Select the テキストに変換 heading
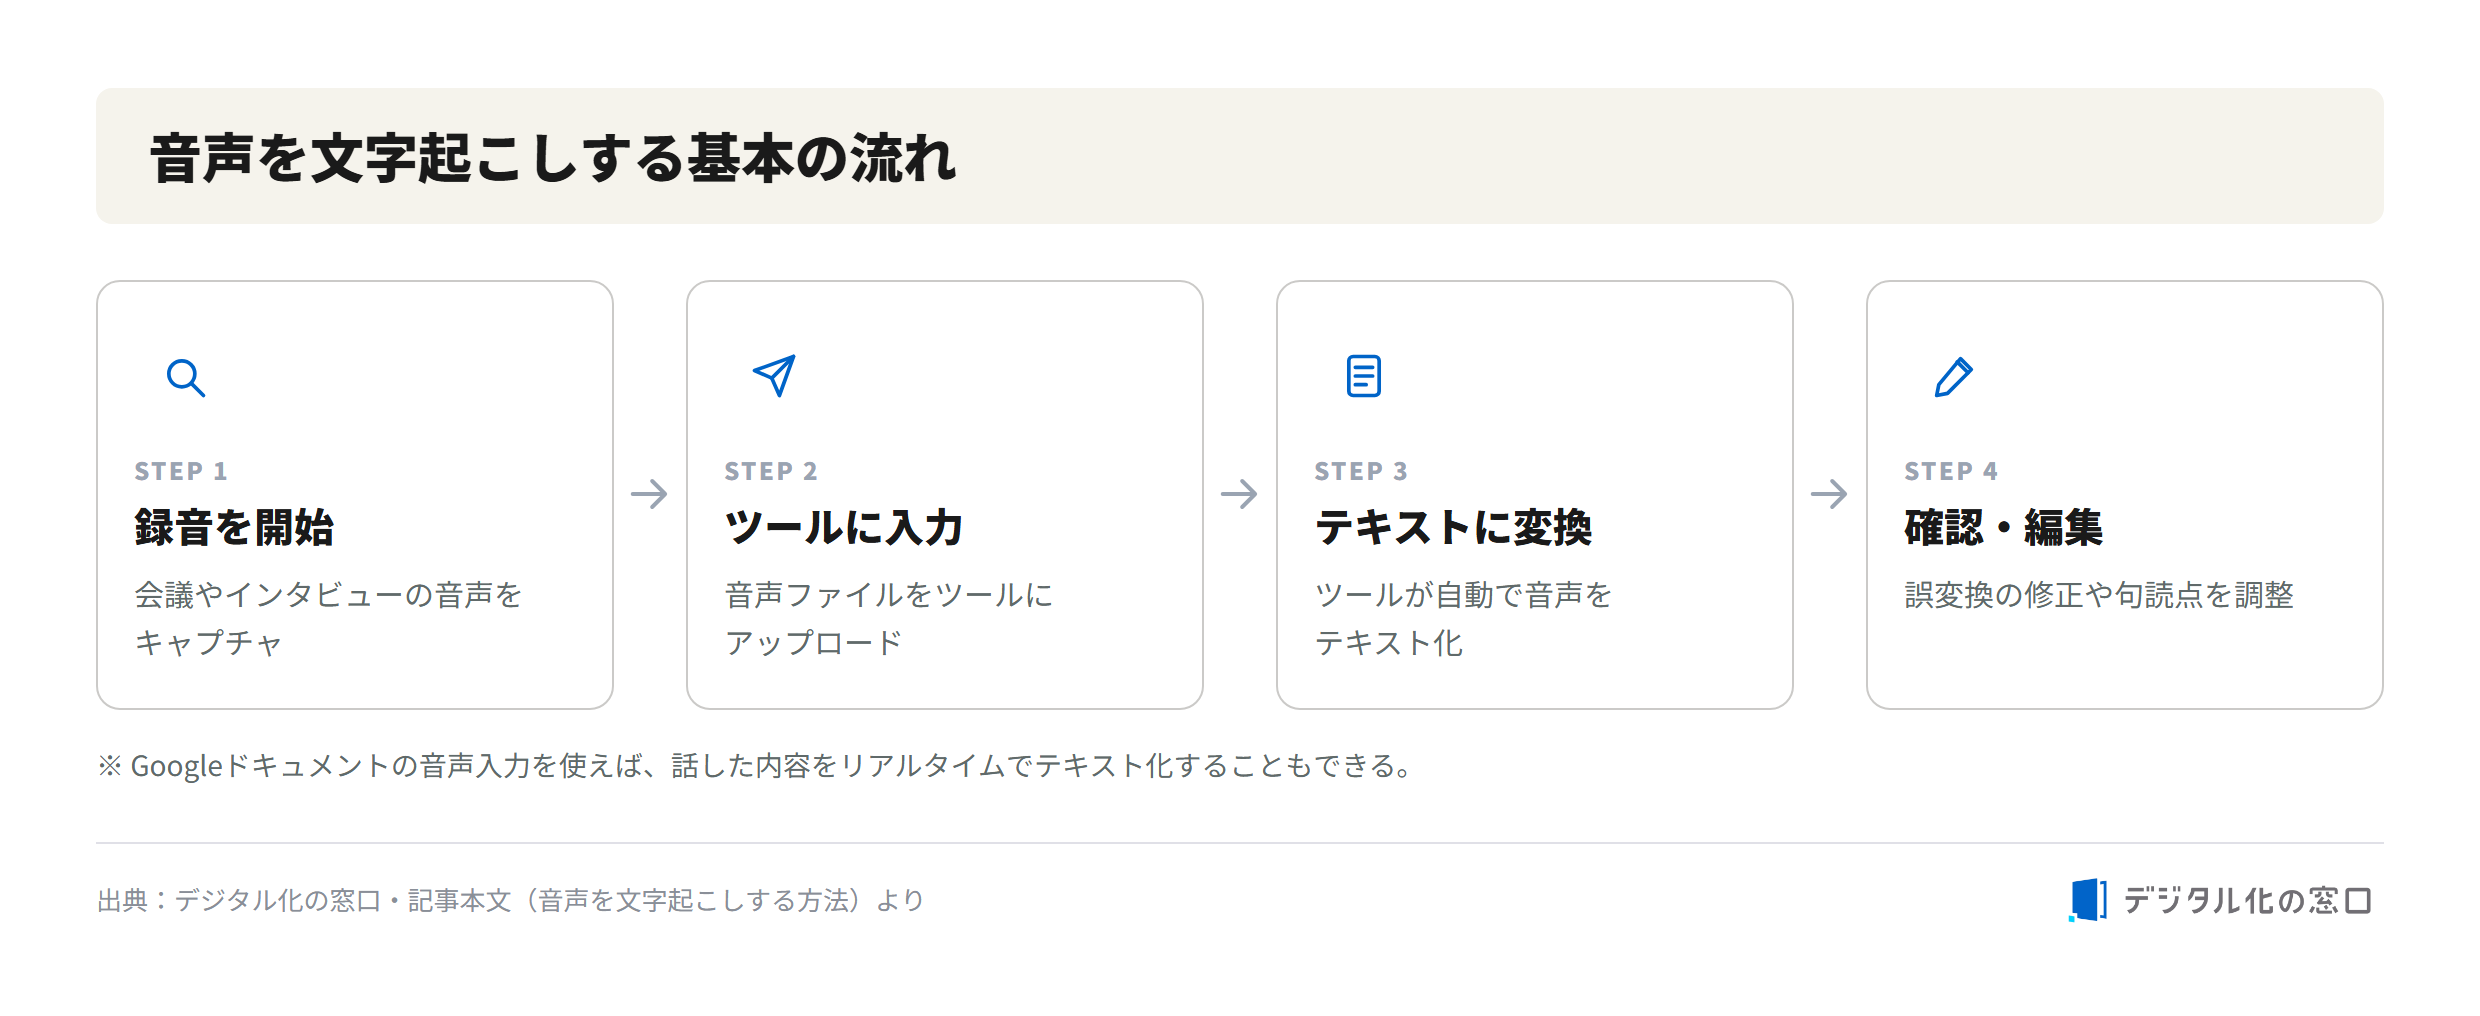Image resolution: width=2480 pixels, height=1016 pixels. pyautogui.click(x=1453, y=528)
